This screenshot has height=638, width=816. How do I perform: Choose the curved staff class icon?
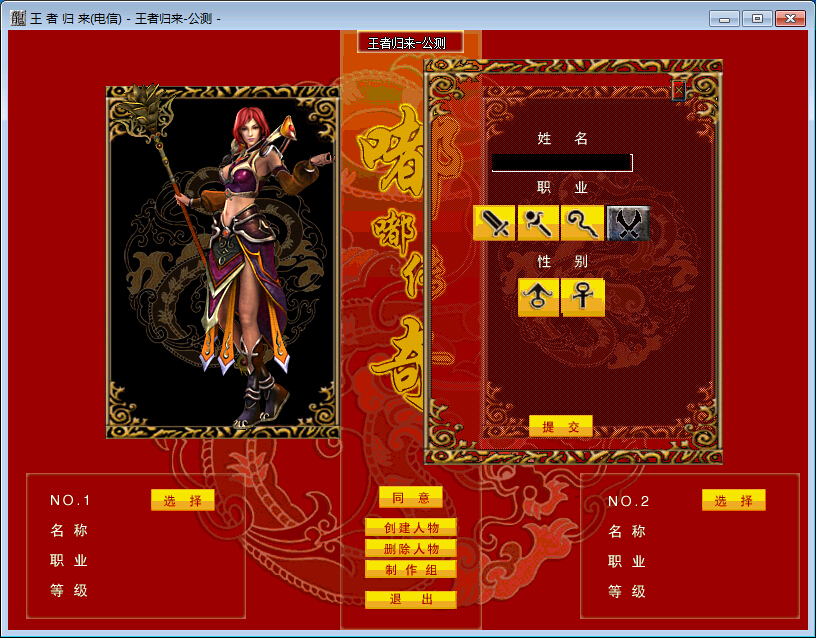582,223
